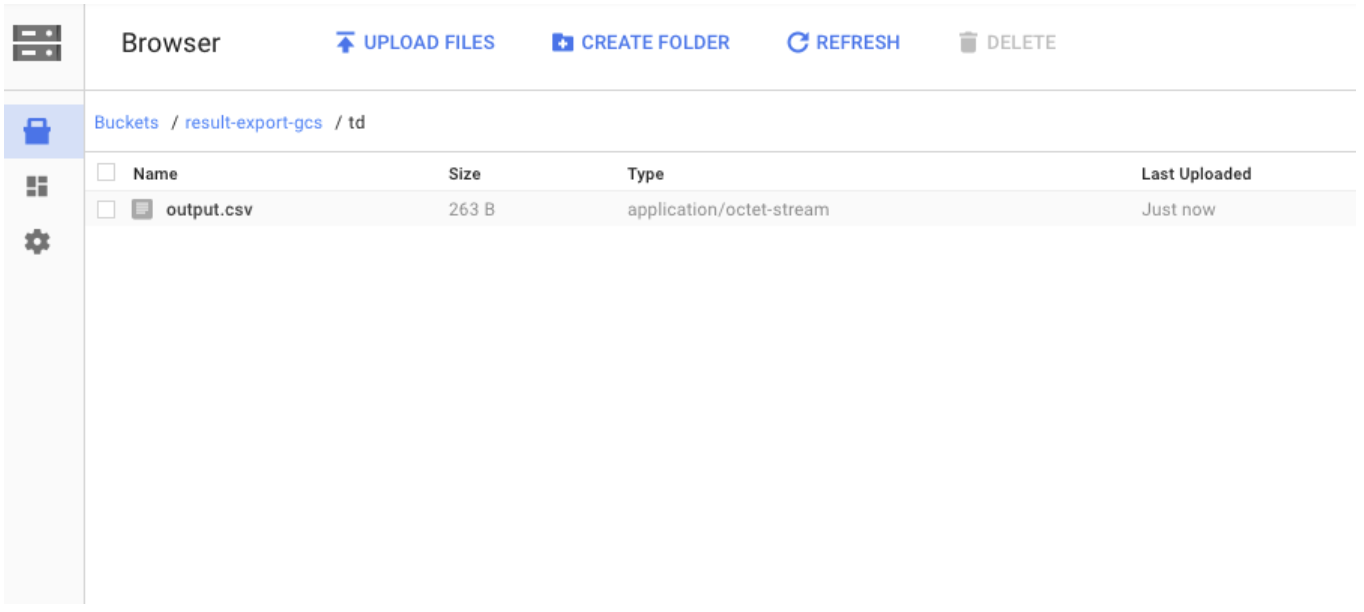The width and height of the screenshot is (1364, 612).
Task: Refresh the bucket file listing
Action: pyautogui.click(x=843, y=43)
